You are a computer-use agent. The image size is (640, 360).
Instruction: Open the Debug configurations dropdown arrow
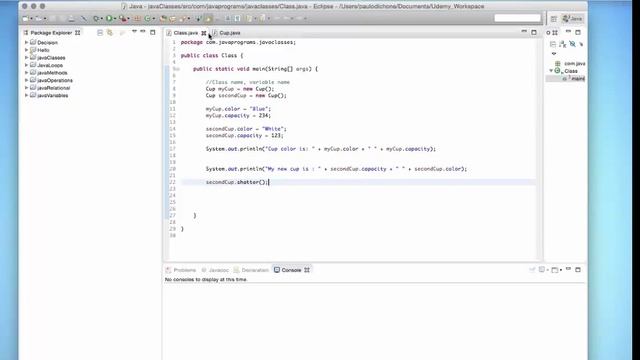[102, 19]
